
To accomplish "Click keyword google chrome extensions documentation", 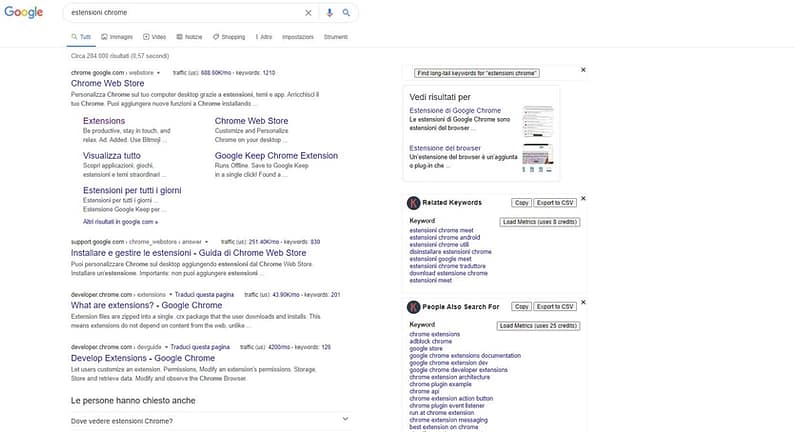I will coord(465,355).
